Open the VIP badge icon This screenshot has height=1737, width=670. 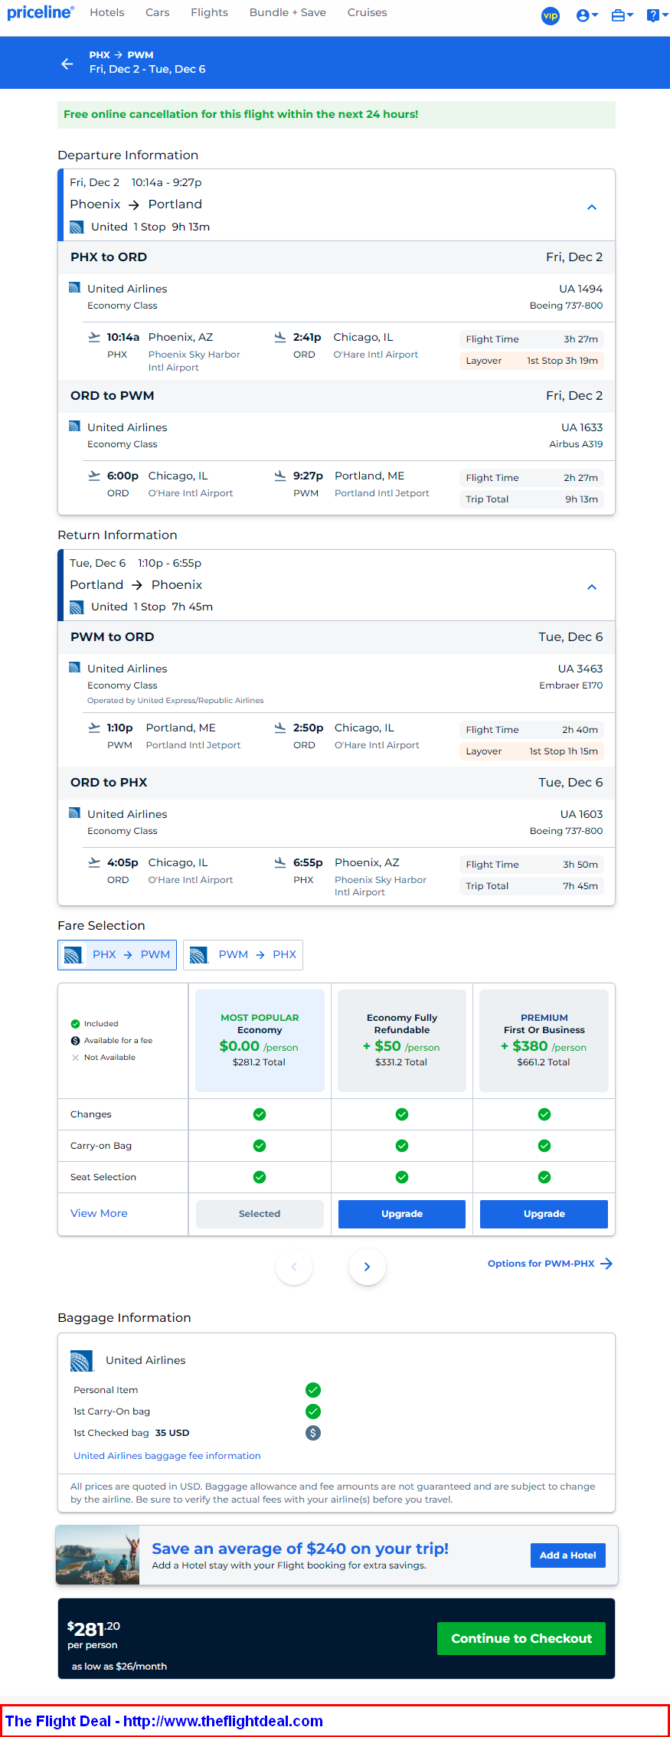(x=550, y=15)
